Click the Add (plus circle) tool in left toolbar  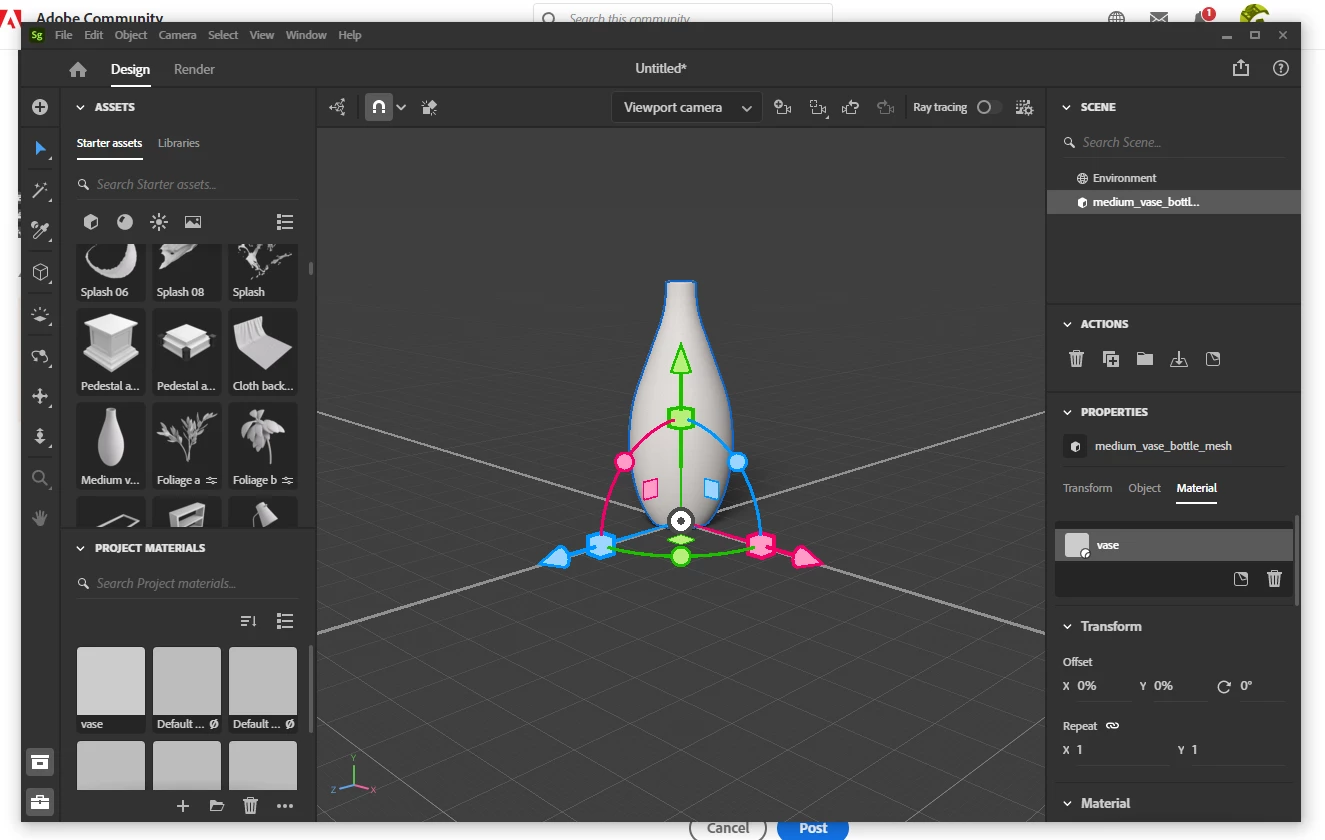click(x=40, y=107)
